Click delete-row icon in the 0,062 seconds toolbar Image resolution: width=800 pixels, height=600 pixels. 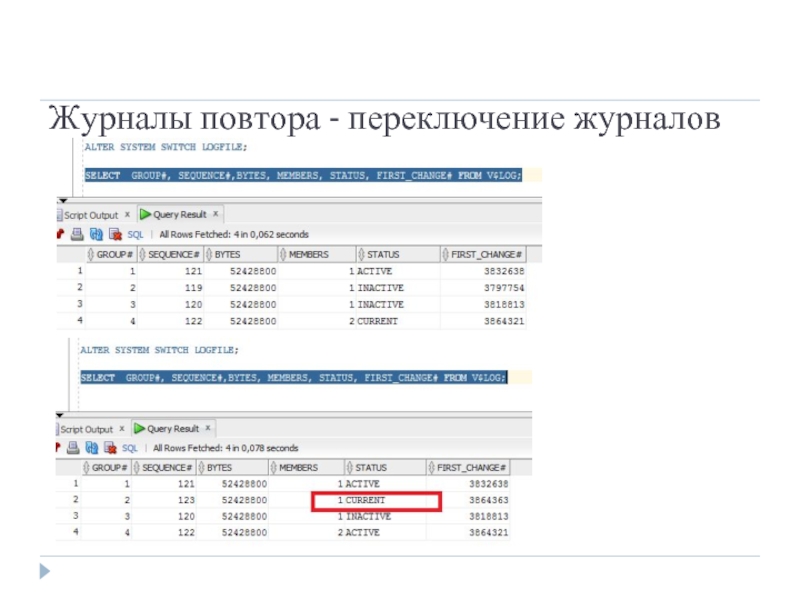pyautogui.click(x=115, y=234)
